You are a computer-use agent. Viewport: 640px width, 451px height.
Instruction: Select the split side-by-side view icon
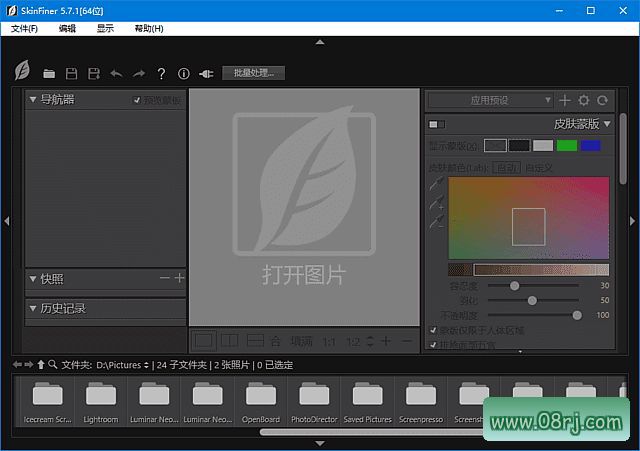(x=229, y=341)
